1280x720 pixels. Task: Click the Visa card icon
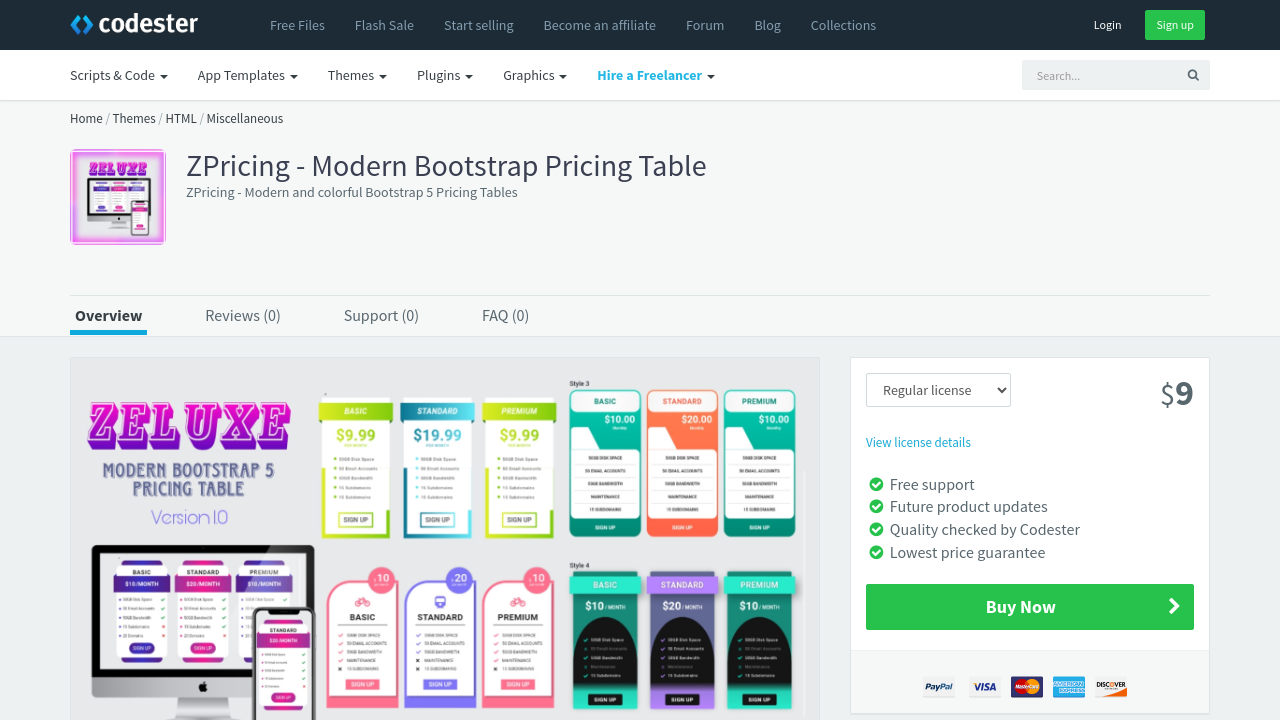pyautogui.click(x=985, y=687)
